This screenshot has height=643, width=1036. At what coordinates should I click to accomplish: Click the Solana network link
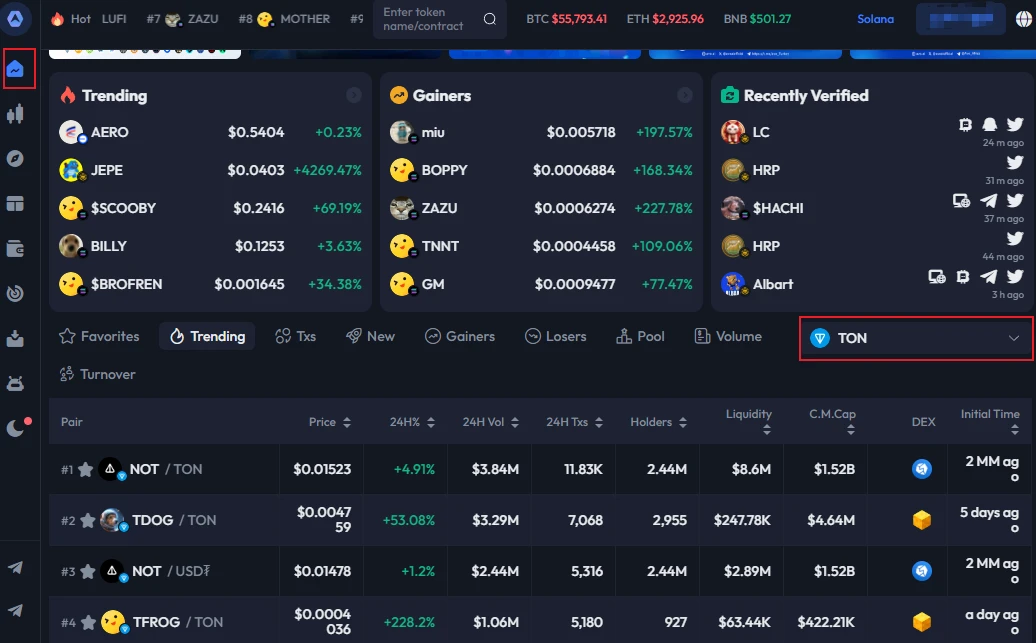875,19
